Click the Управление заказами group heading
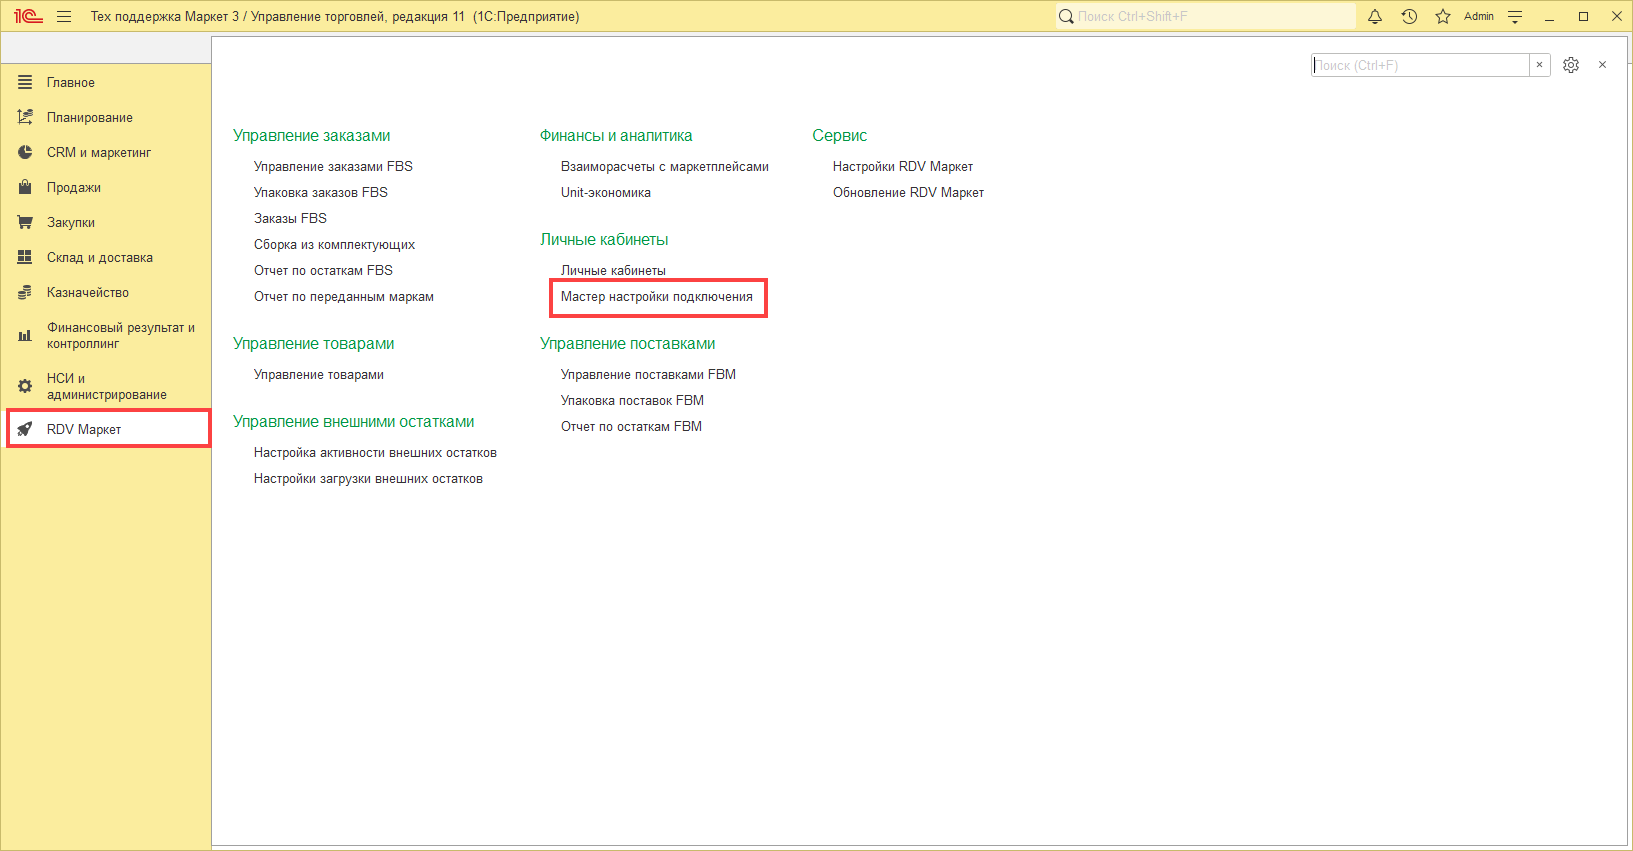1633x851 pixels. [312, 135]
